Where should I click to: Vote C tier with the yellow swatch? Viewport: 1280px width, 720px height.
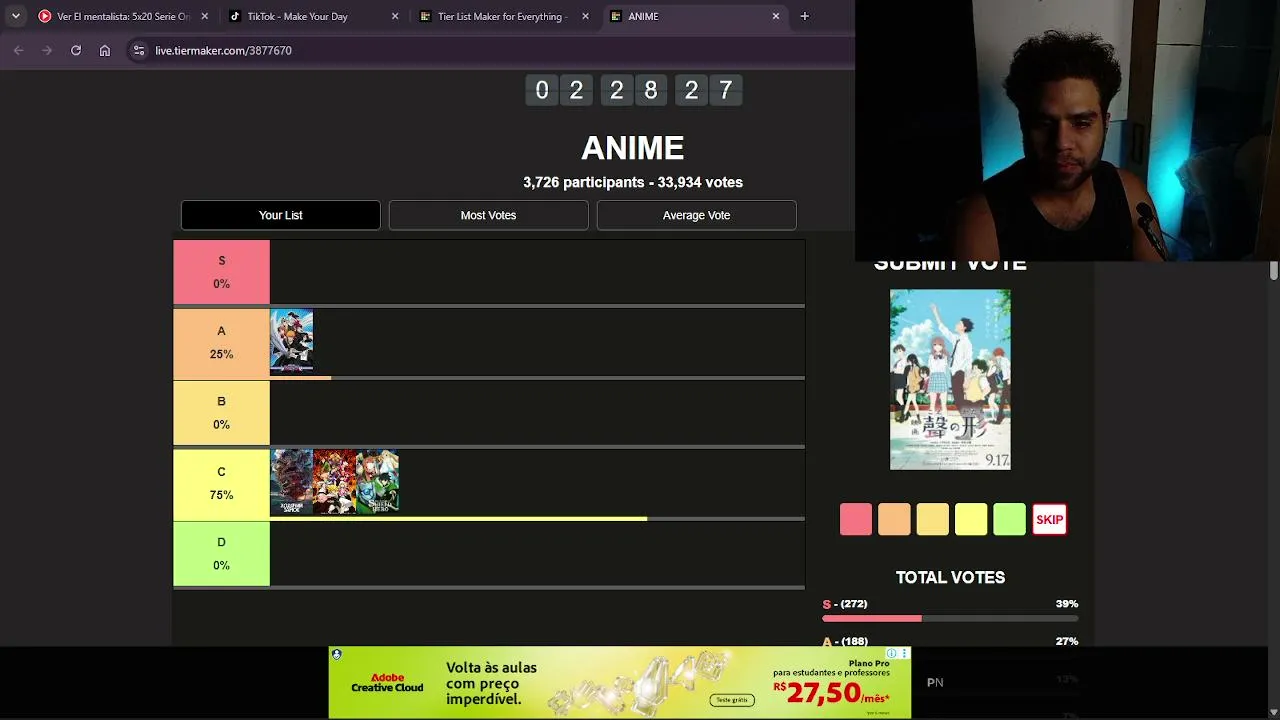[971, 519]
